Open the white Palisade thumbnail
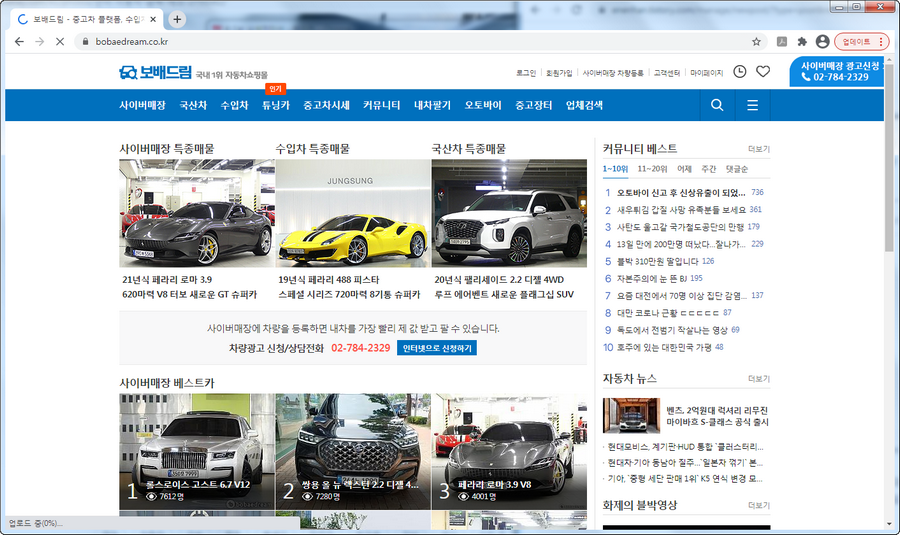This screenshot has height=535, width=900. 509,213
